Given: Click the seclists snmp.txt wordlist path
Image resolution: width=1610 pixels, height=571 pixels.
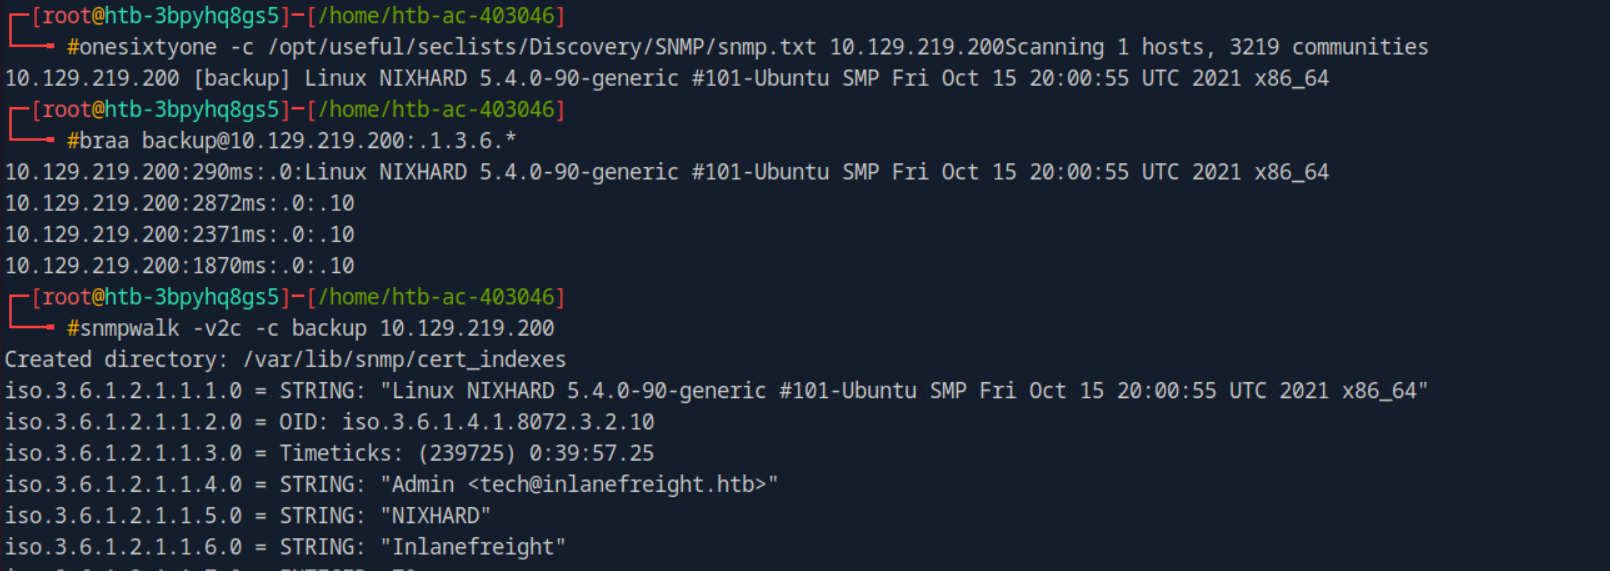Looking at the screenshot, I should [542, 47].
